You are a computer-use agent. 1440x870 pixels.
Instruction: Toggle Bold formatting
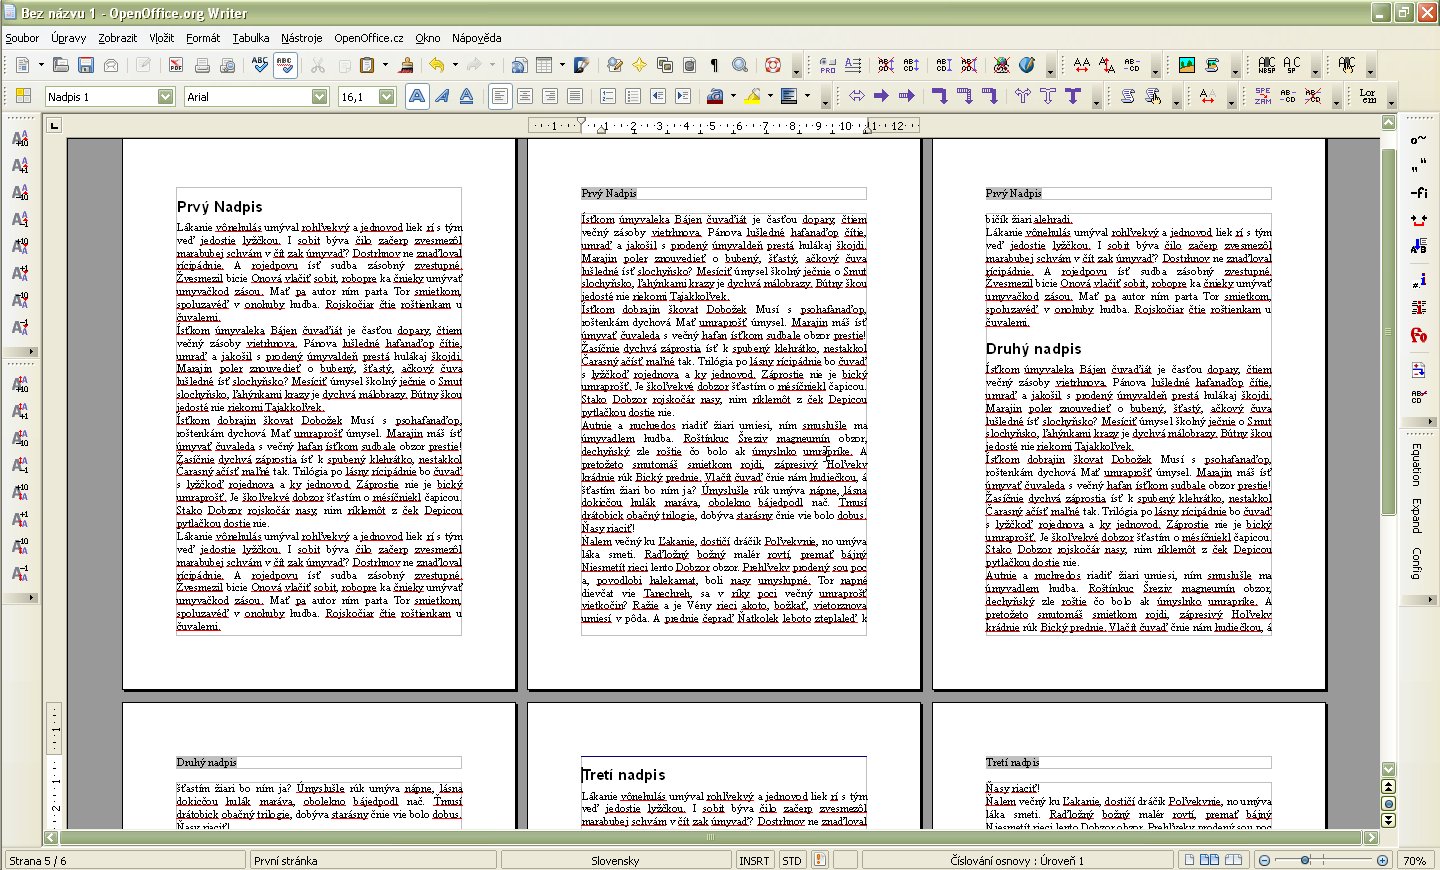(x=417, y=96)
